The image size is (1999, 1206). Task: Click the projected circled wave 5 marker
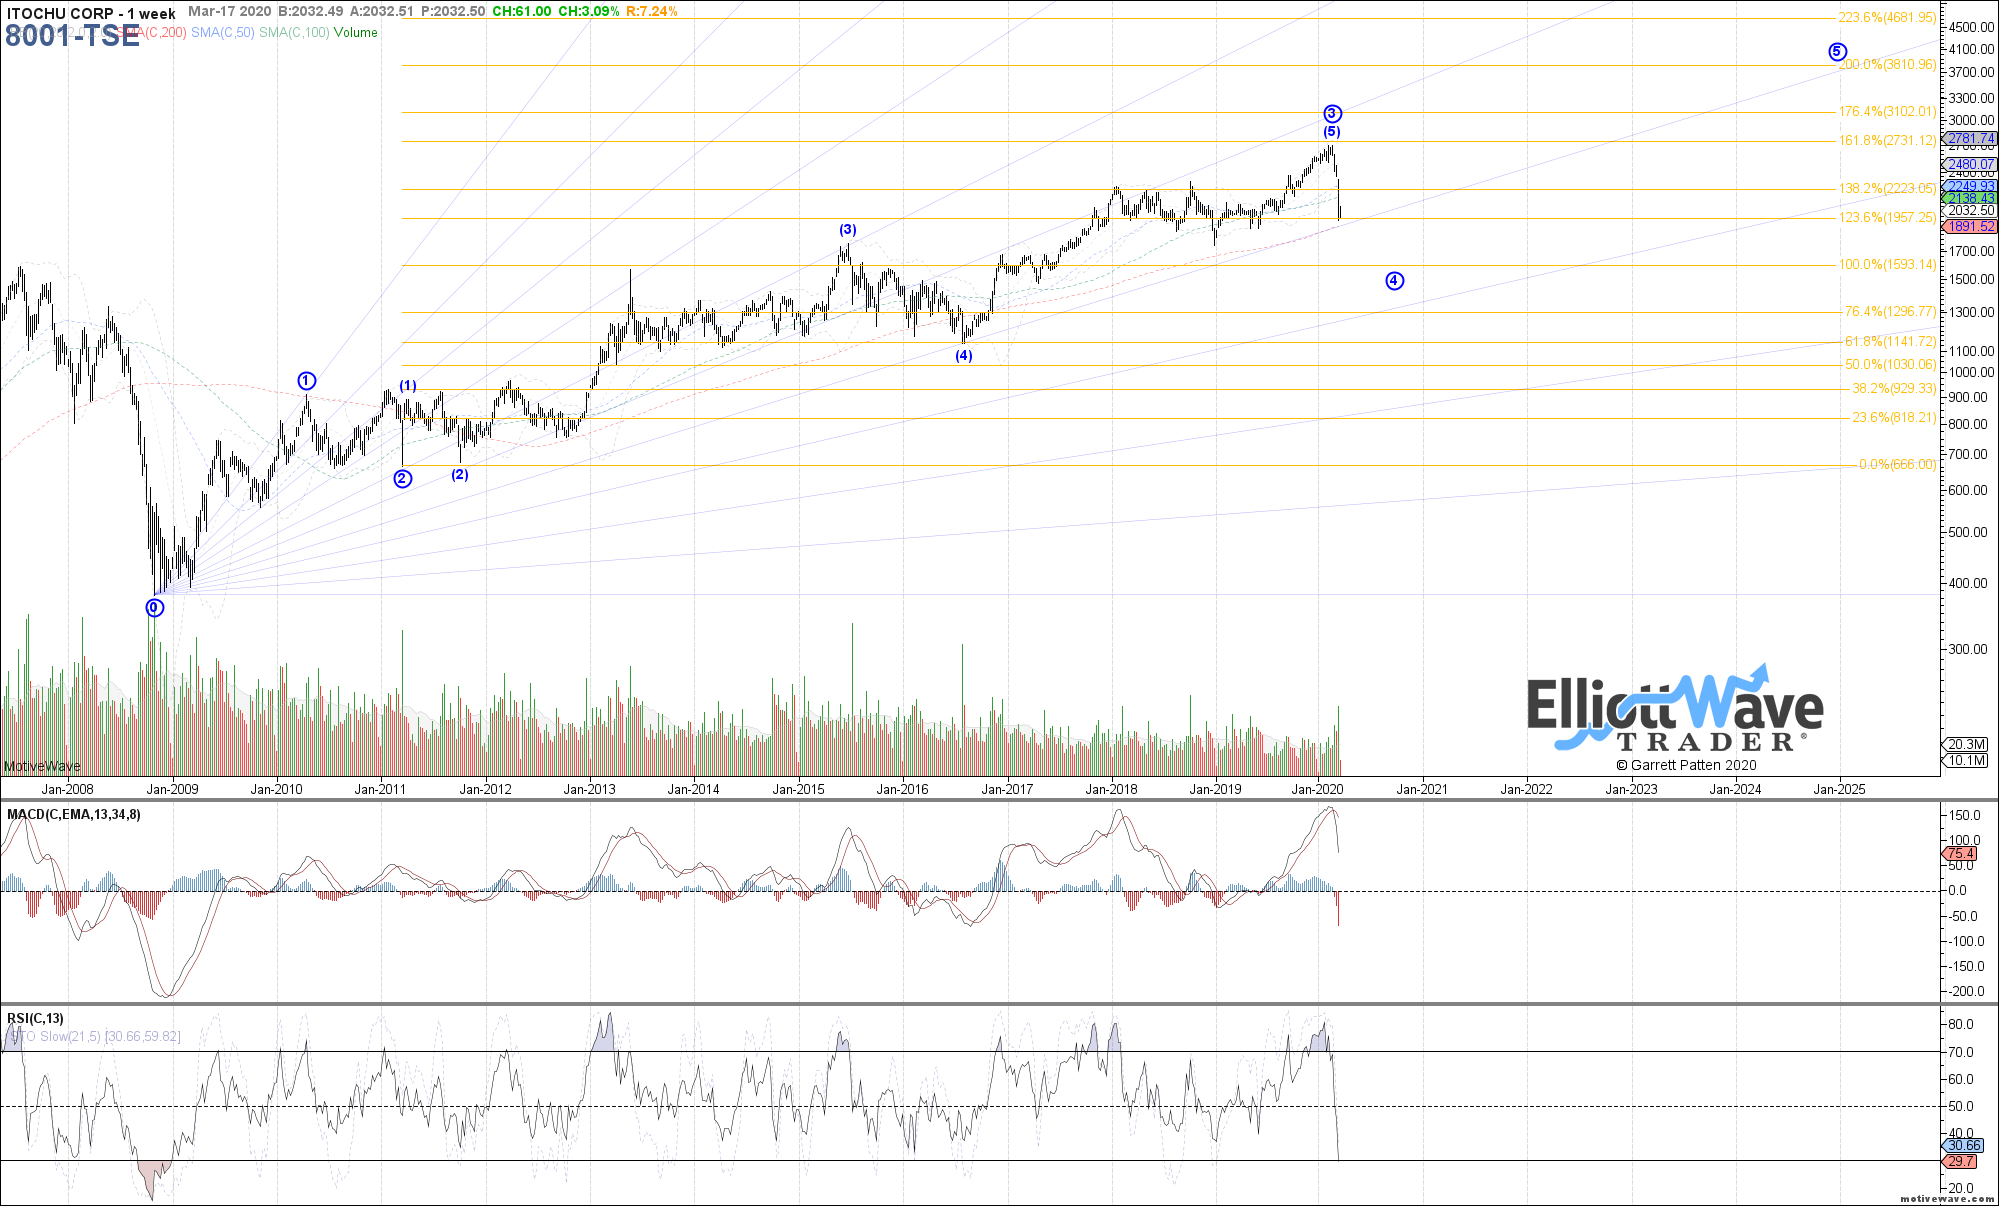(1837, 51)
